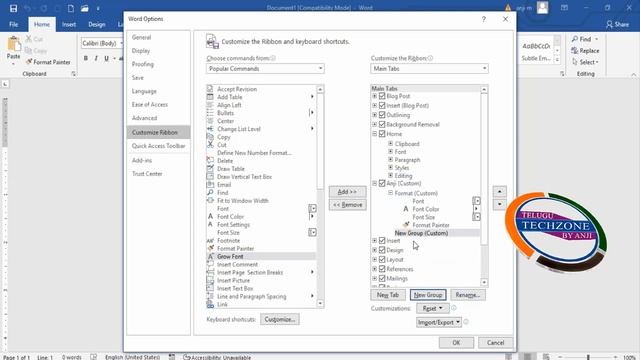Select Footnote command in commands list
Image resolution: width=640 pixels, height=360 pixels.
[261, 240]
